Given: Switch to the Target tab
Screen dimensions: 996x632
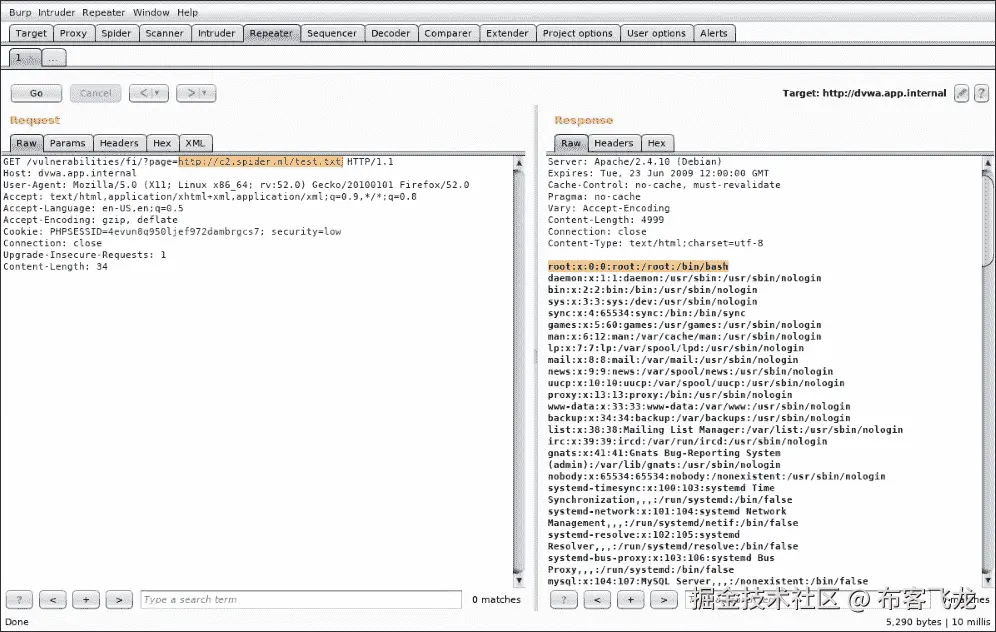Looking at the screenshot, I should 31,33.
